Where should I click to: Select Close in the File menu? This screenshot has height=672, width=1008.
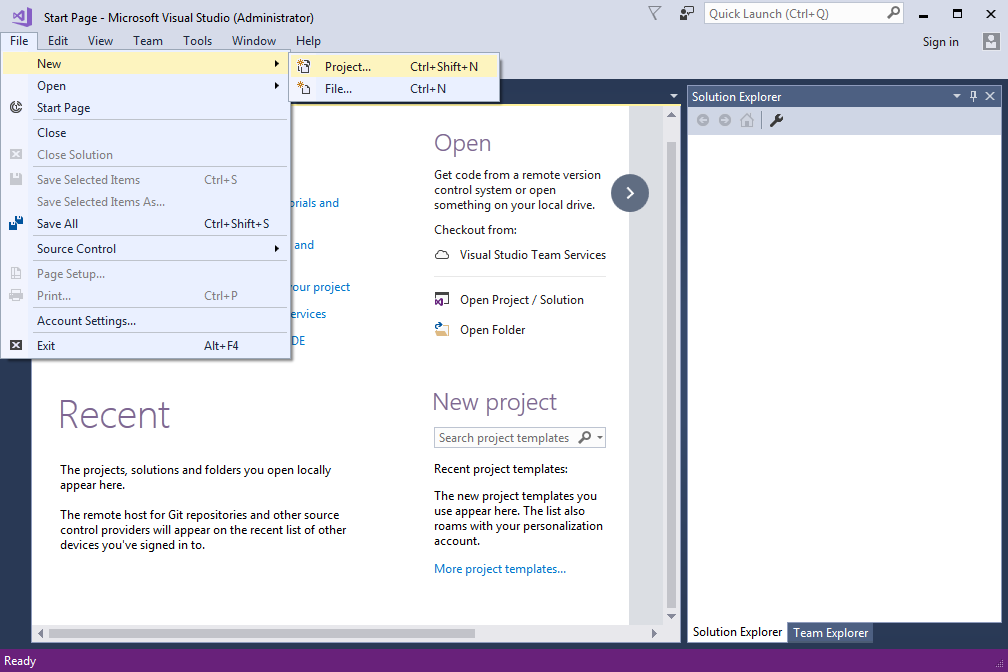[145, 132]
